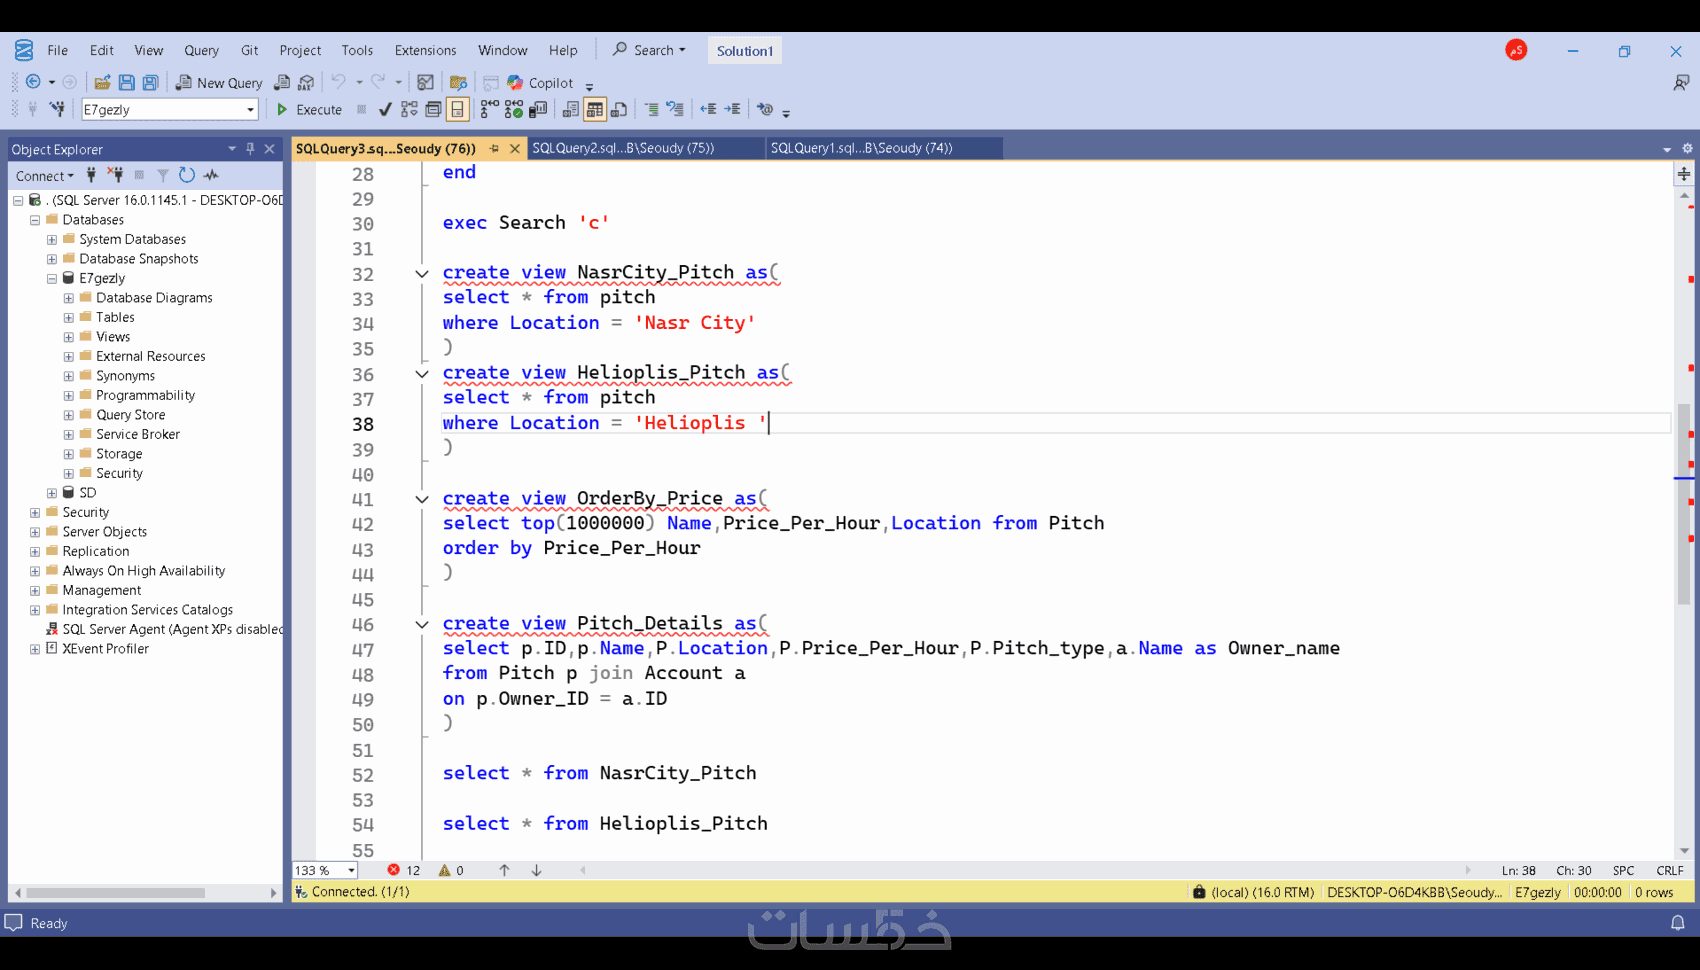Refresh the Object Explorer tree
The image size is (1700, 970).
(x=187, y=175)
